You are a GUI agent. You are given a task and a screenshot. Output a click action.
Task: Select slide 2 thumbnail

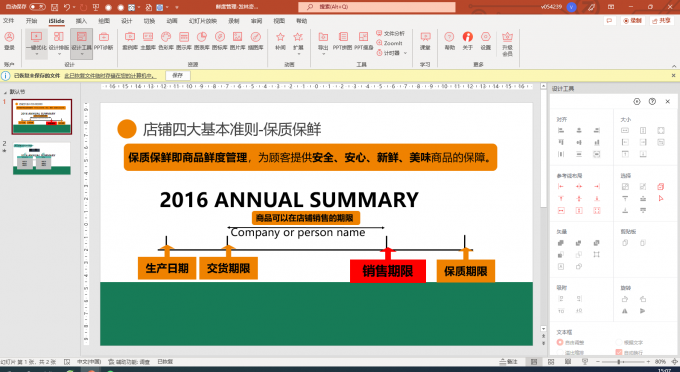[42, 159]
